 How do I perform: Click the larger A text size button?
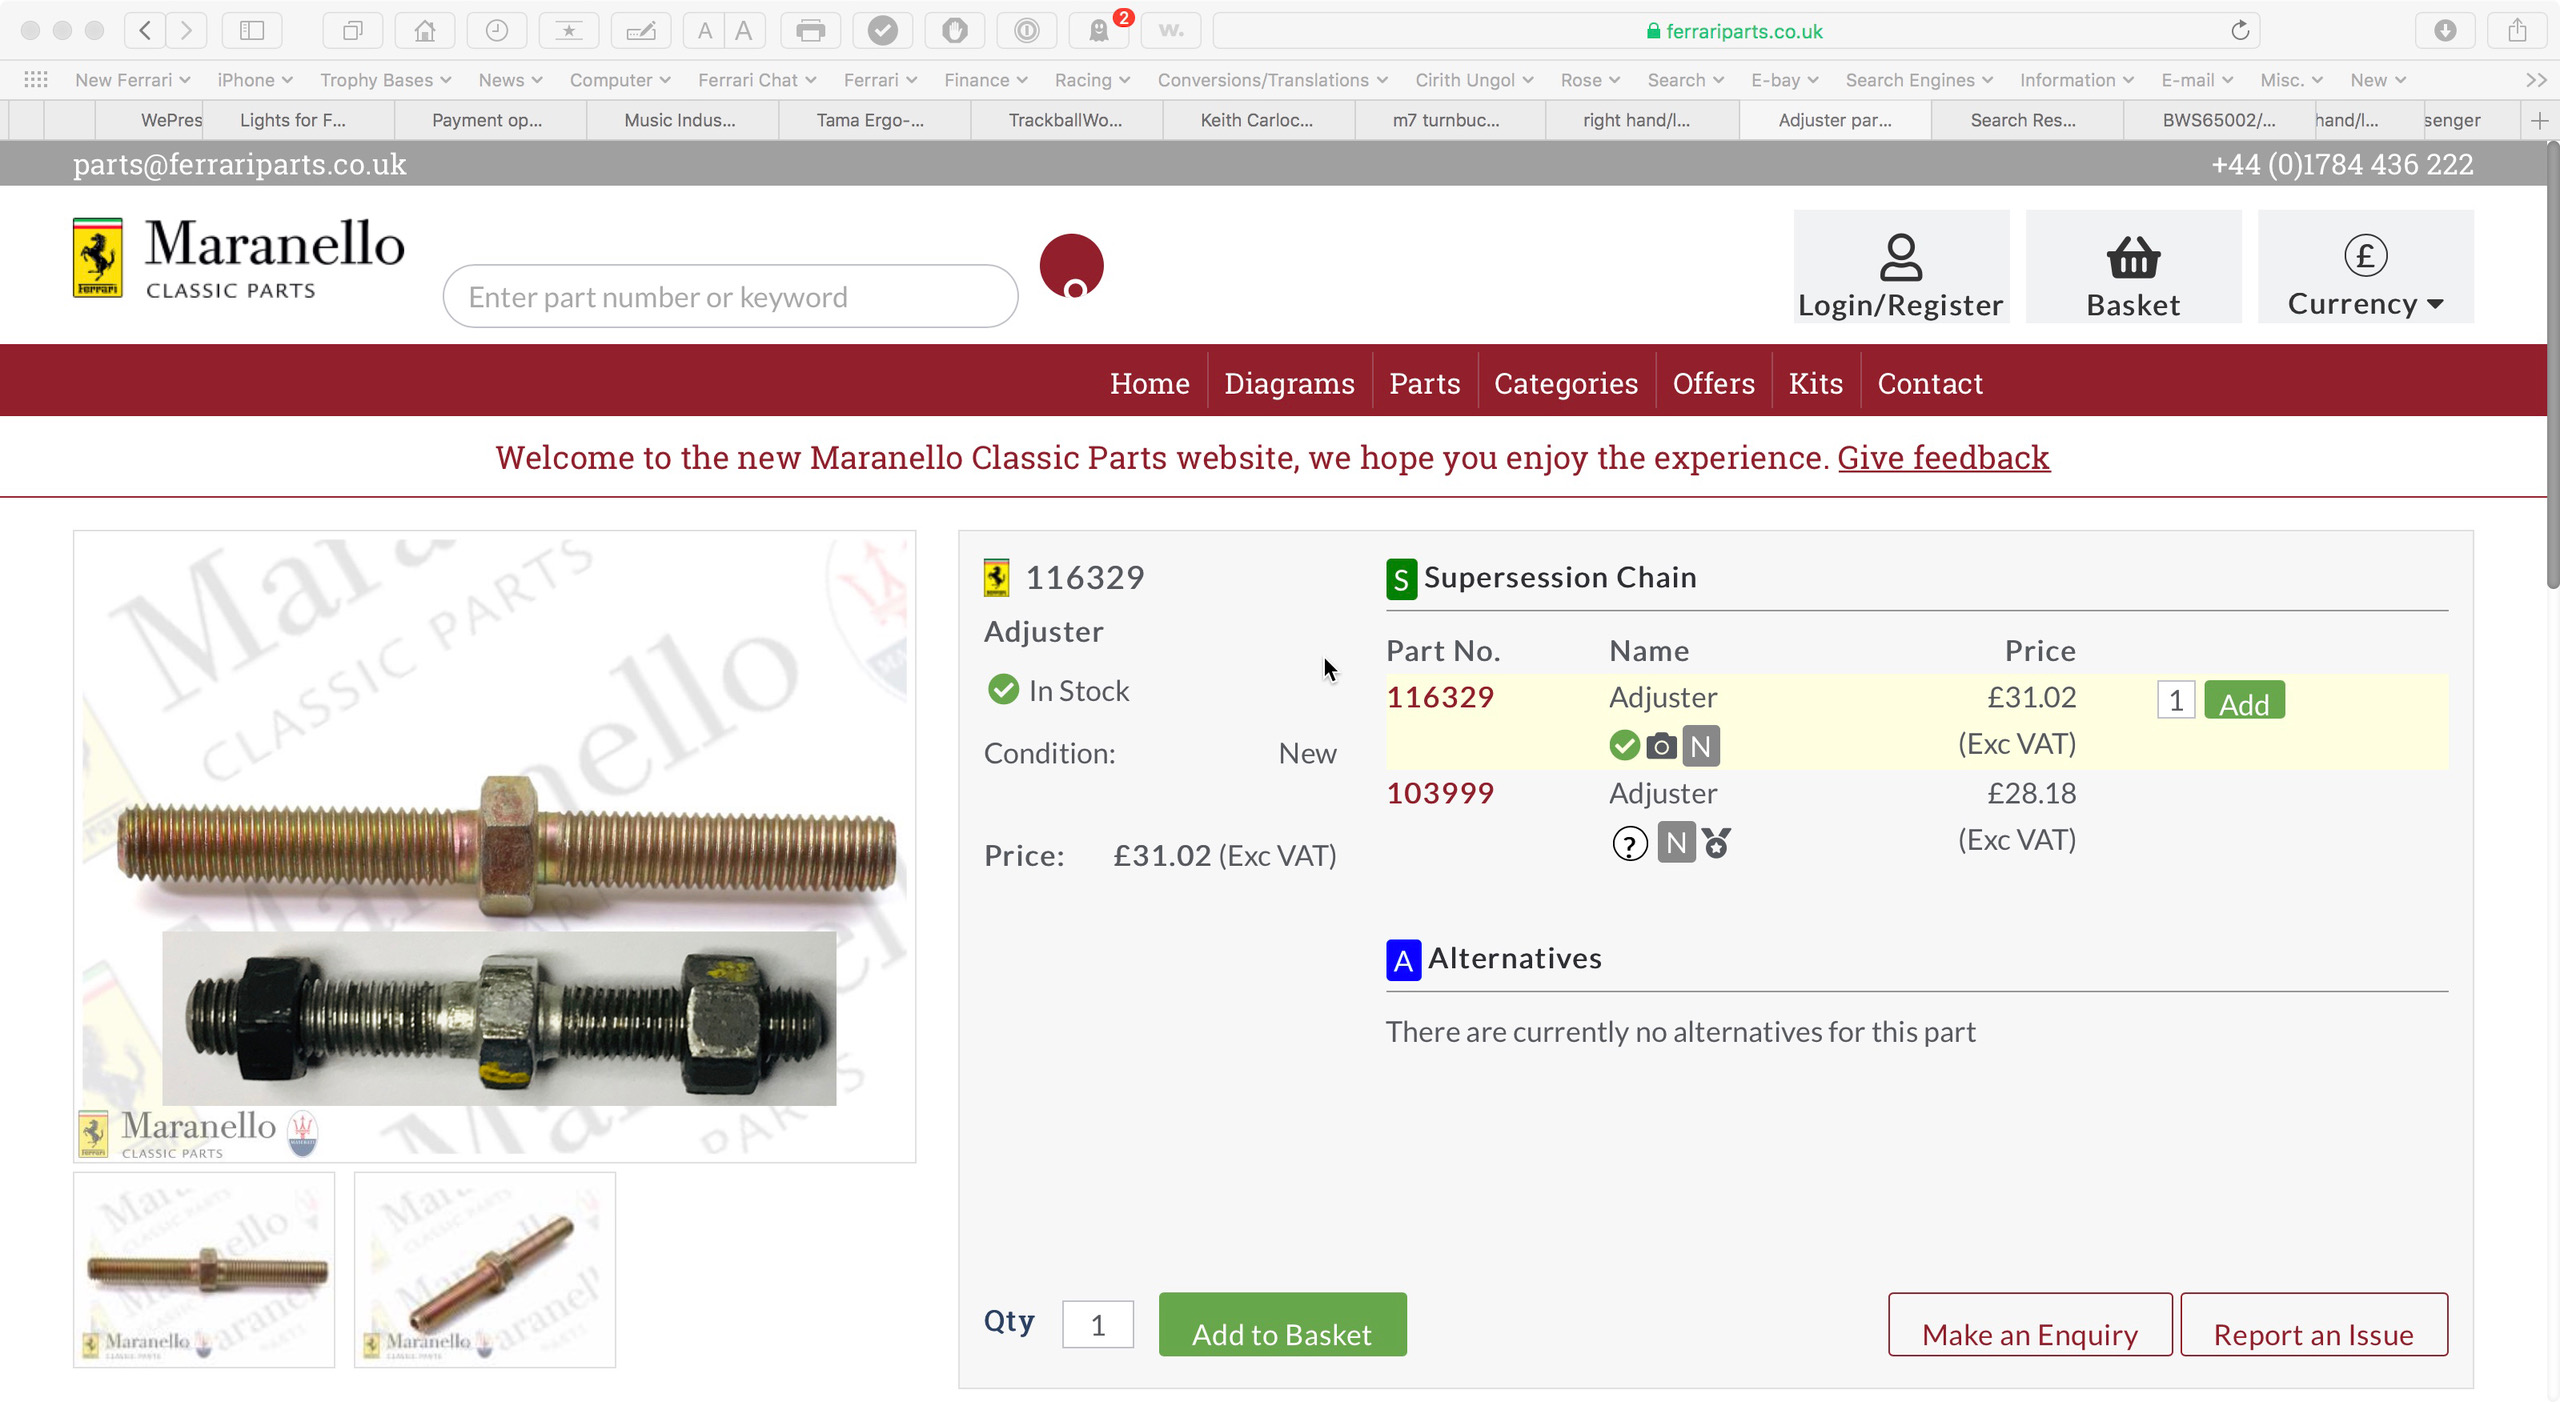point(743,30)
